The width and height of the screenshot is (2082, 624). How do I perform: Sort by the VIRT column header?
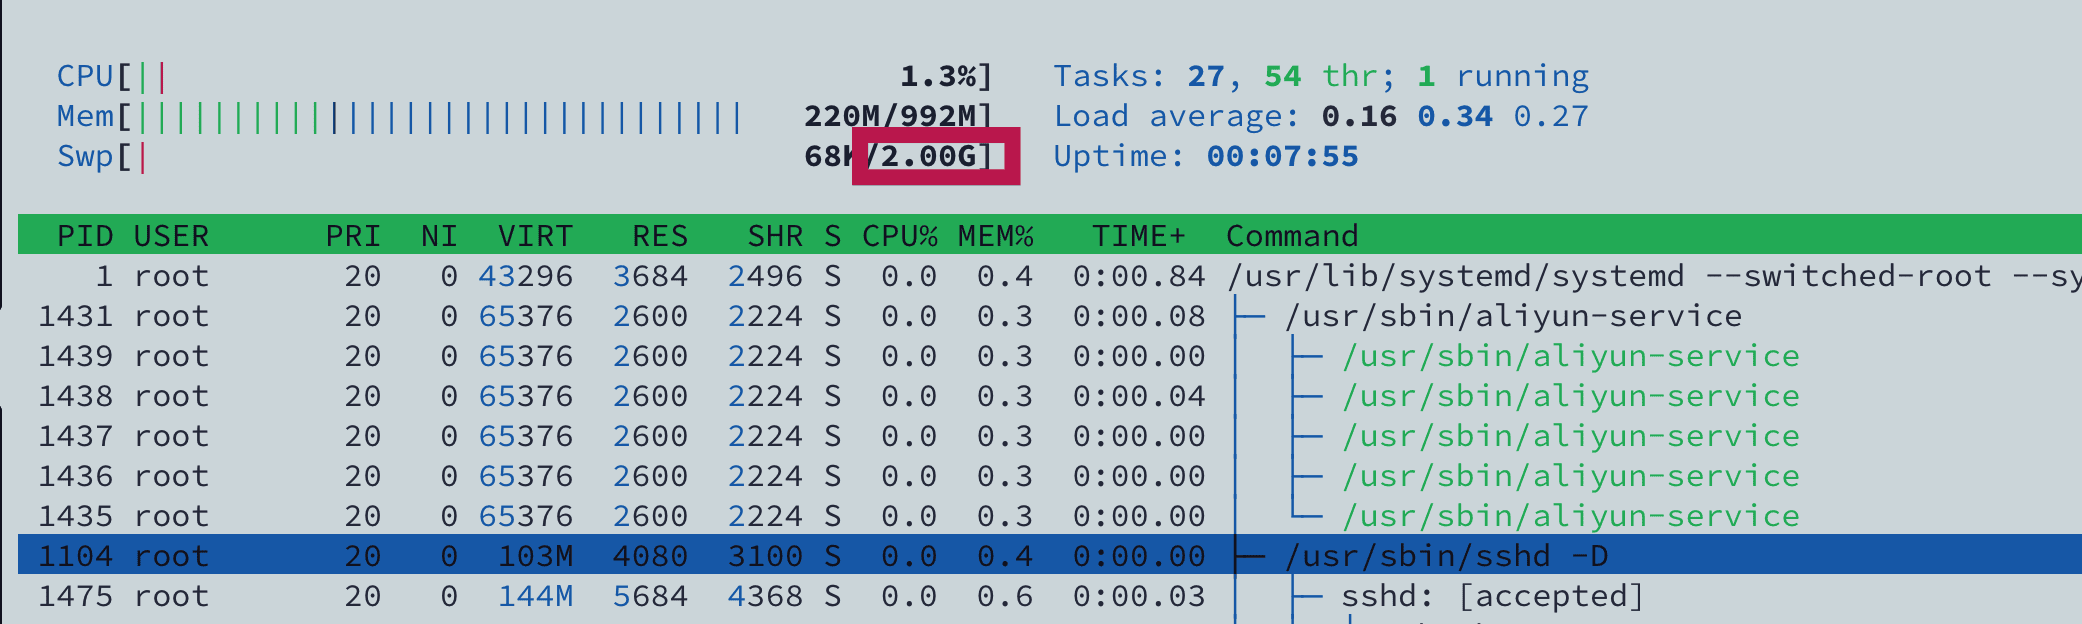point(535,236)
